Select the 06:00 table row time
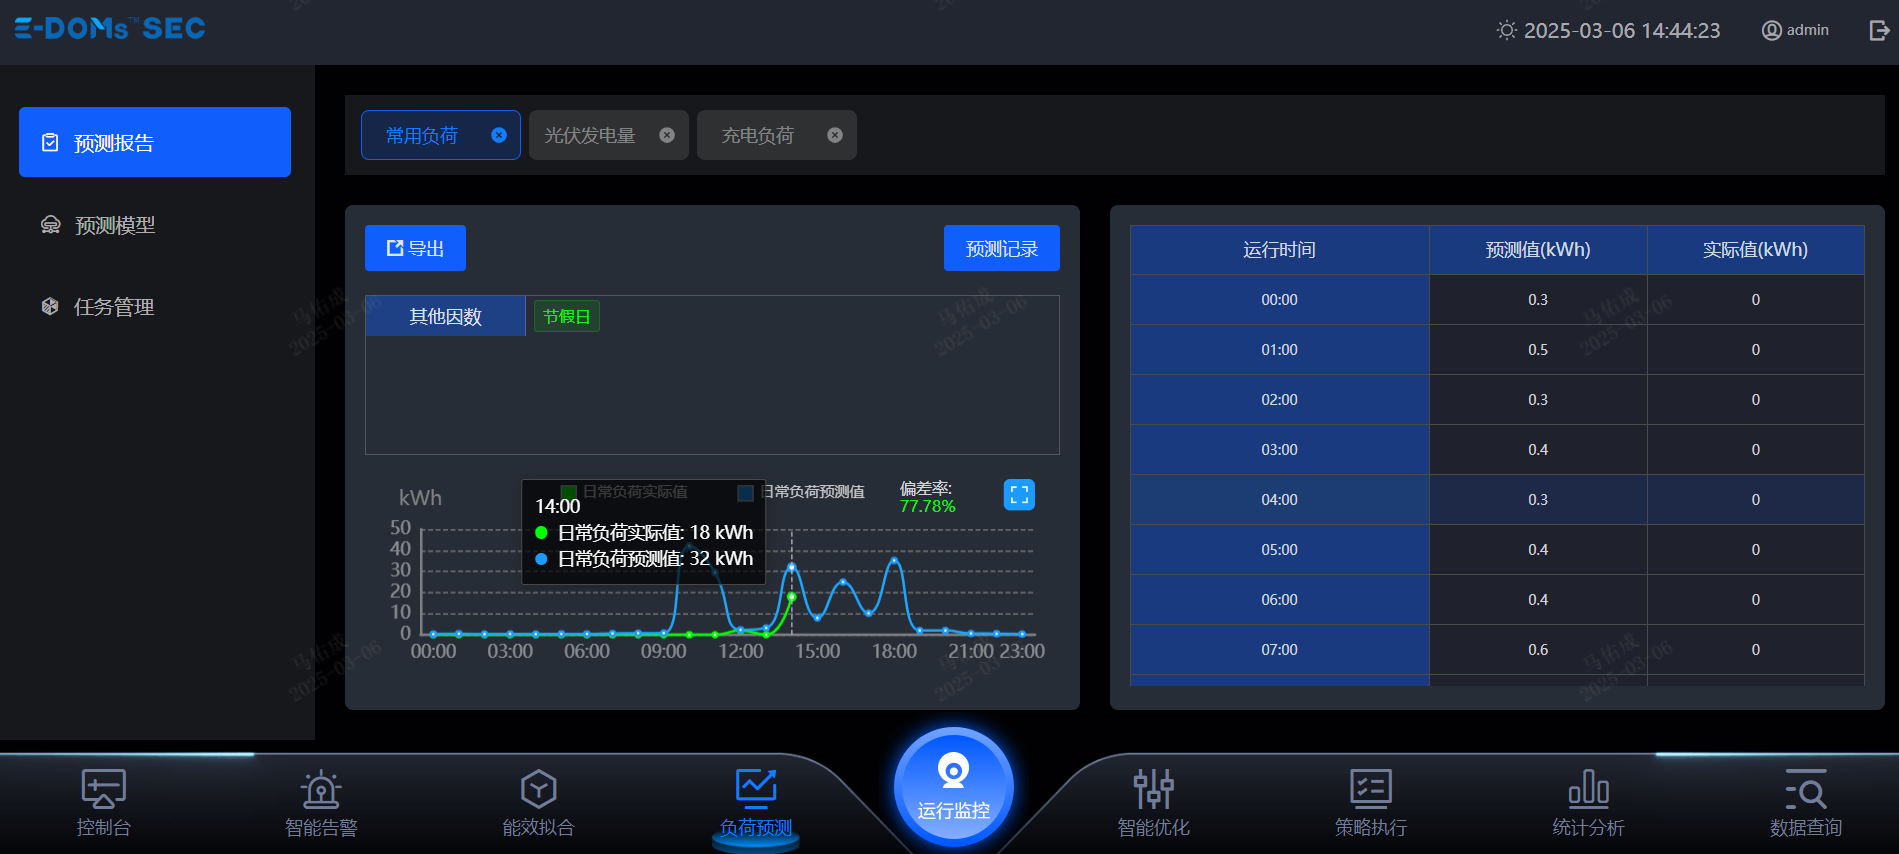This screenshot has width=1899, height=854. pos(1279,600)
